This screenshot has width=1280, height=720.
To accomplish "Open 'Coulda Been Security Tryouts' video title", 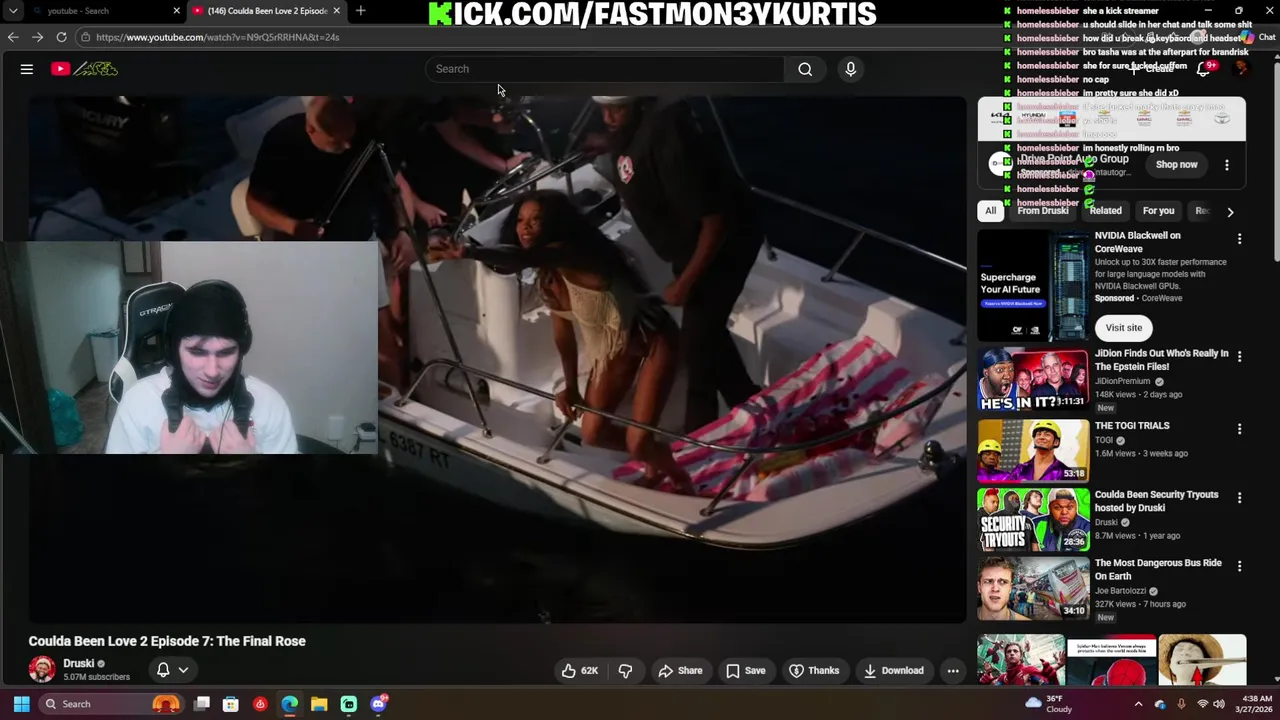I will coord(1156,501).
